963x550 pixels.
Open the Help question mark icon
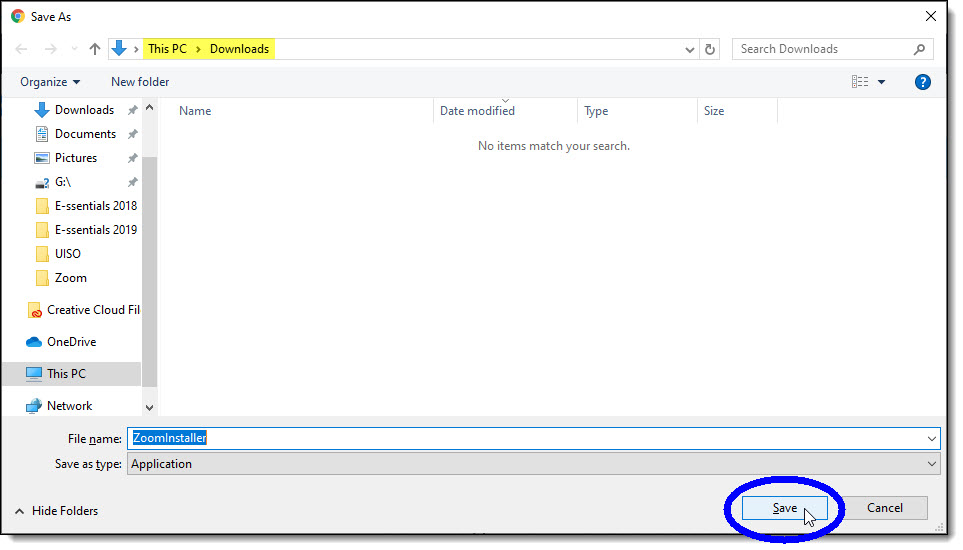pyautogui.click(x=922, y=82)
